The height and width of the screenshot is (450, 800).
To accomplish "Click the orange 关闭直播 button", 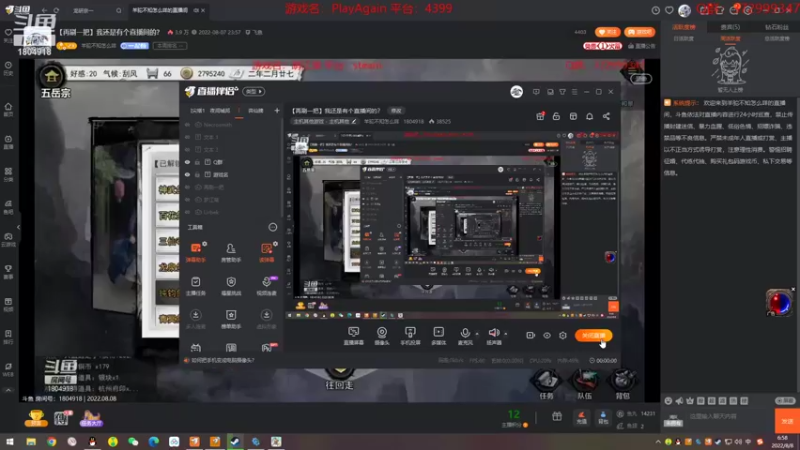I will coord(593,335).
